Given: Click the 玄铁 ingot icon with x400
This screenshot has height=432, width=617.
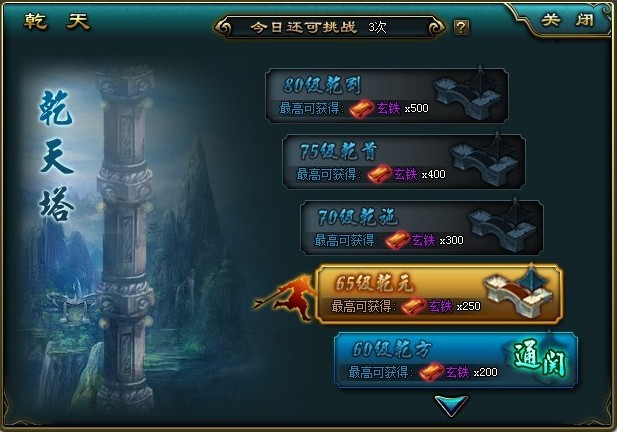Looking at the screenshot, I should tap(379, 175).
